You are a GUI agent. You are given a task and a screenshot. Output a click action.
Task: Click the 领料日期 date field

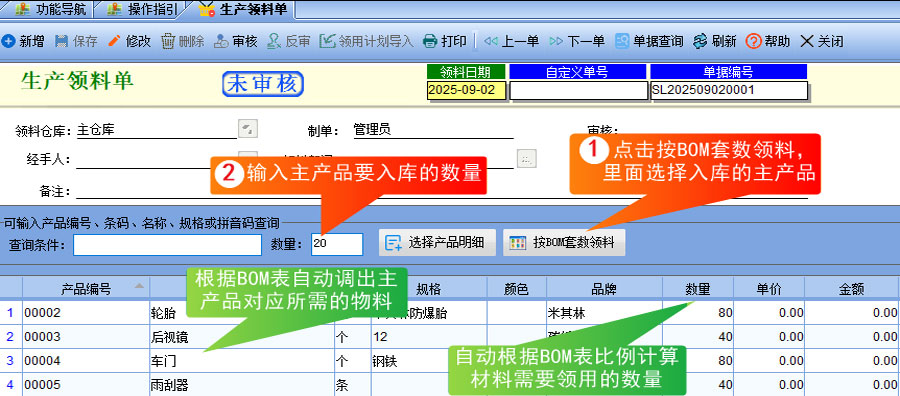467,90
